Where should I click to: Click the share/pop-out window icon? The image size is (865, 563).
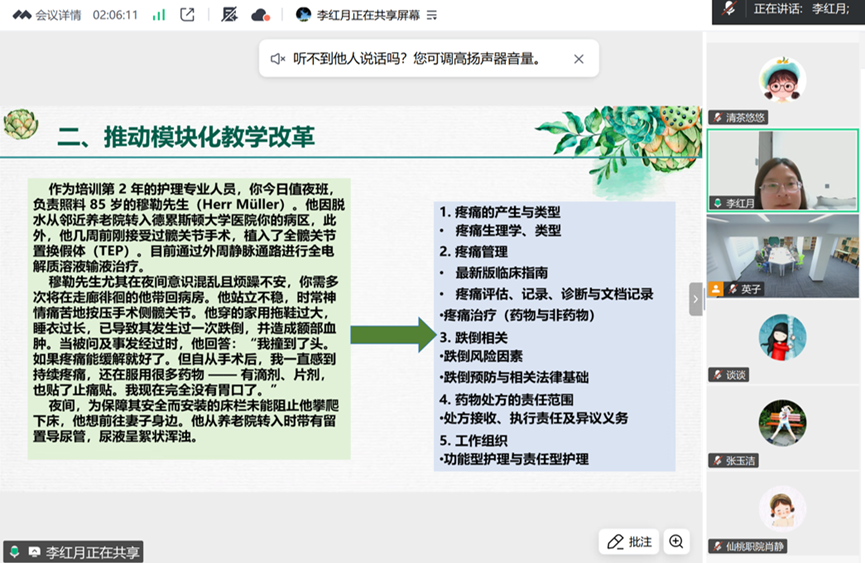187,15
